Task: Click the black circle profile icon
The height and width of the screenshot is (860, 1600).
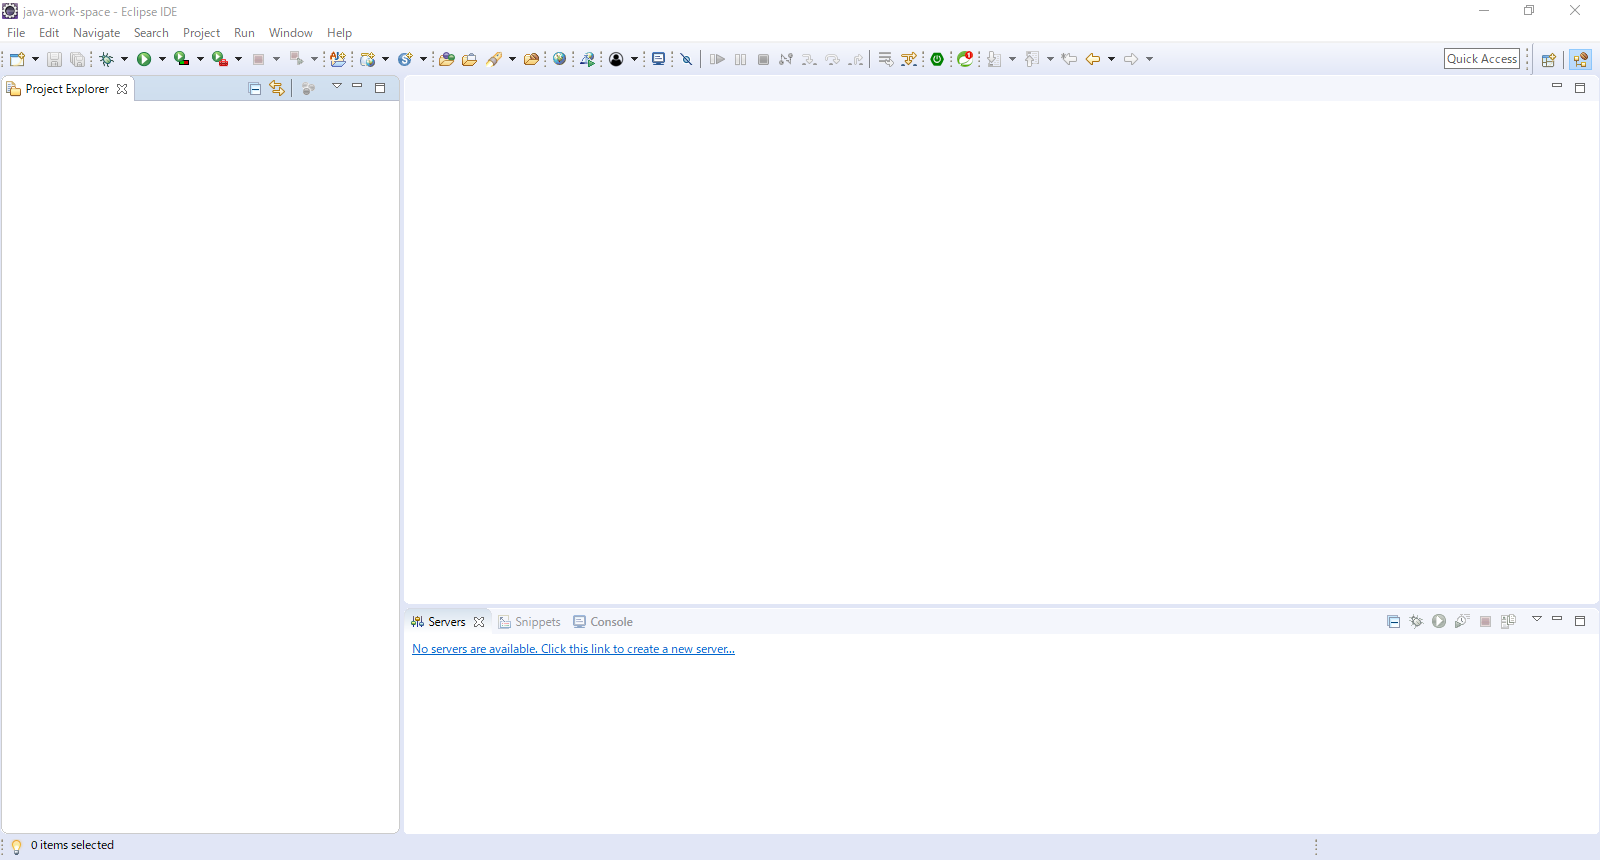Action: click(x=616, y=59)
